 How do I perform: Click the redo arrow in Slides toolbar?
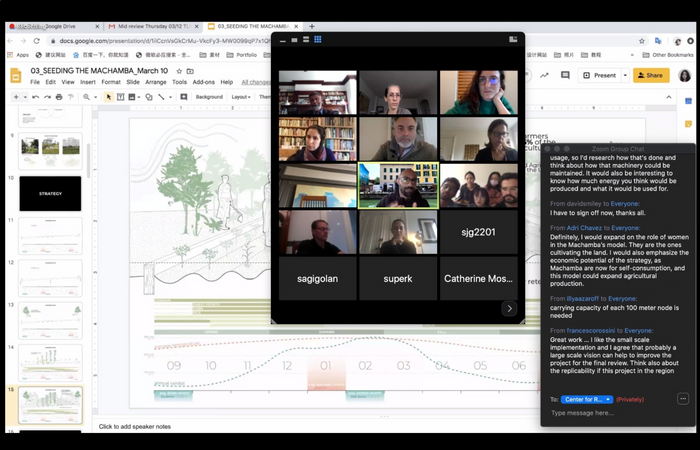coord(47,97)
